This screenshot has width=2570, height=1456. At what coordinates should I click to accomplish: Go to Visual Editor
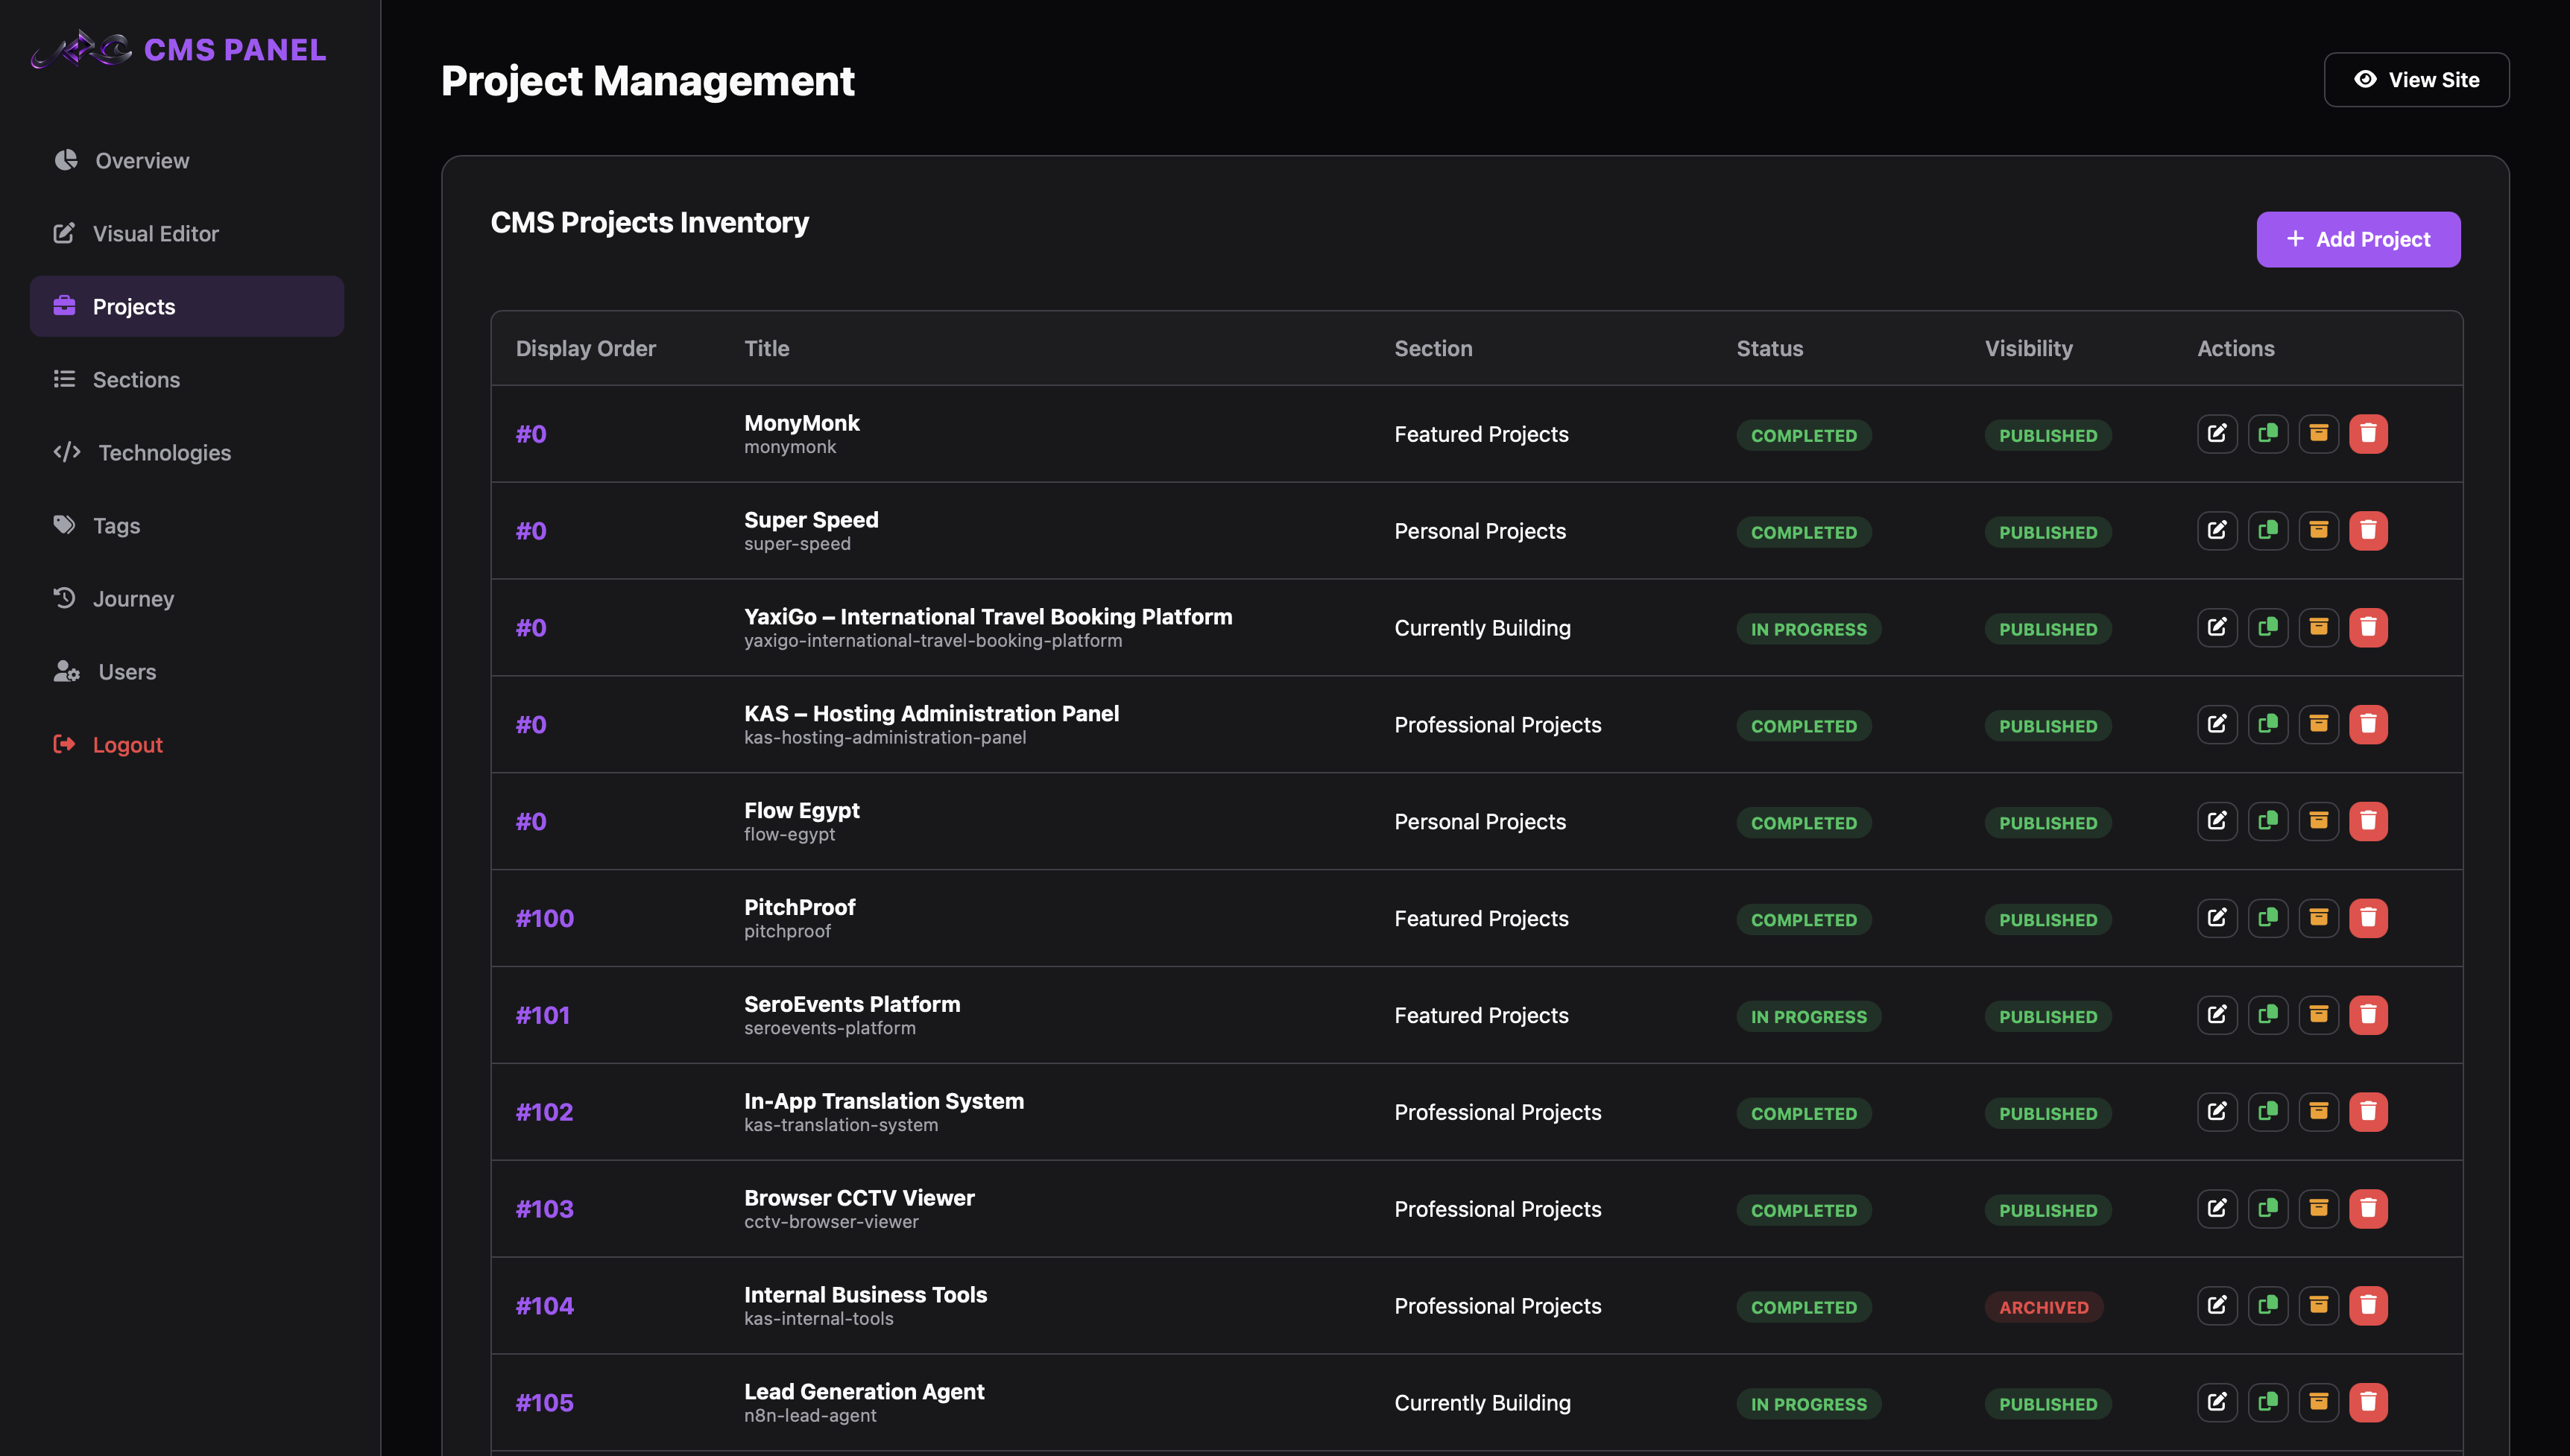tap(187, 233)
